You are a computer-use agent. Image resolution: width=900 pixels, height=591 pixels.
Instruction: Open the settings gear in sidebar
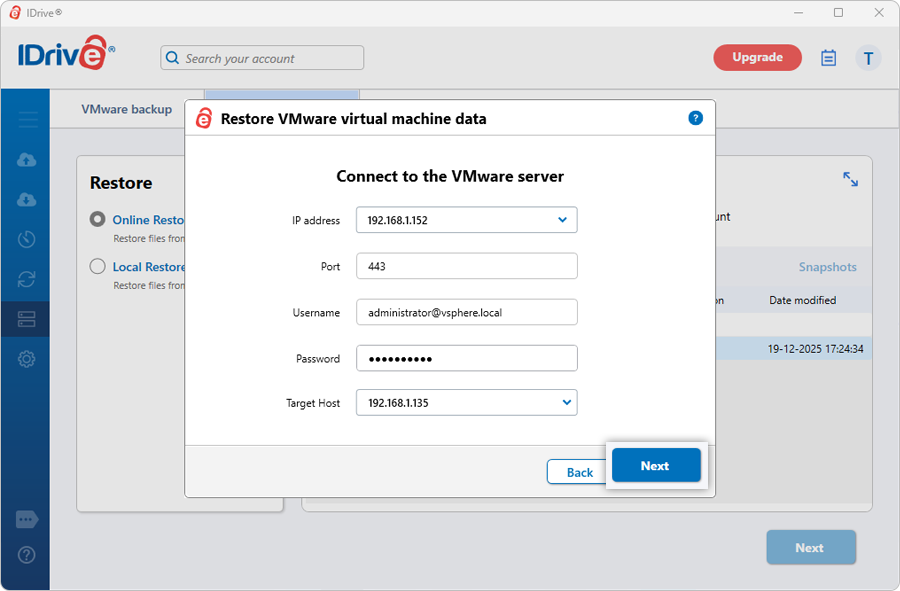[x=27, y=359]
